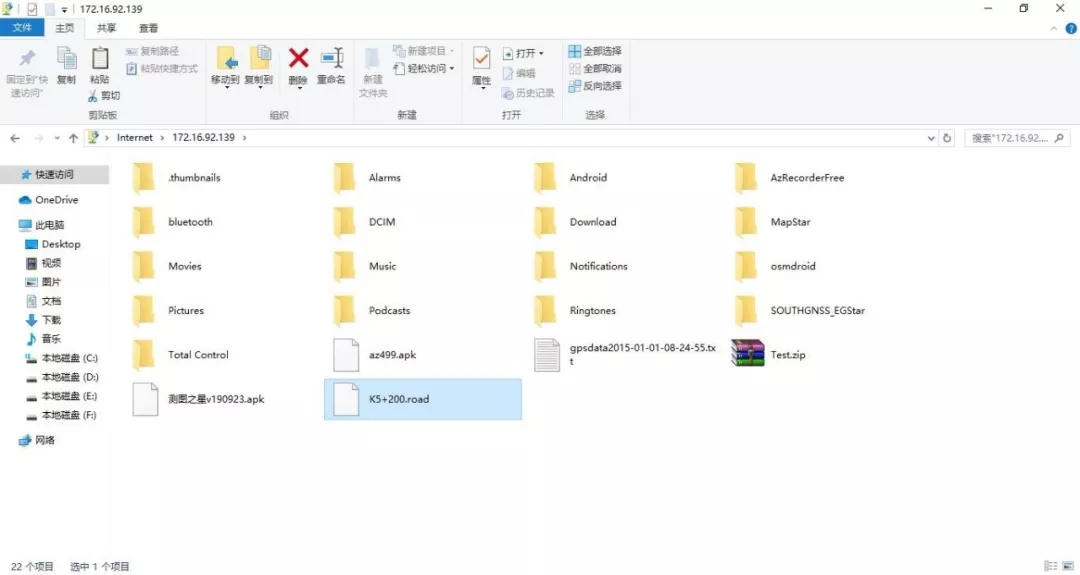1080x575 pixels.
Task: Click the Rename icon
Action: click(x=331, y=58)
